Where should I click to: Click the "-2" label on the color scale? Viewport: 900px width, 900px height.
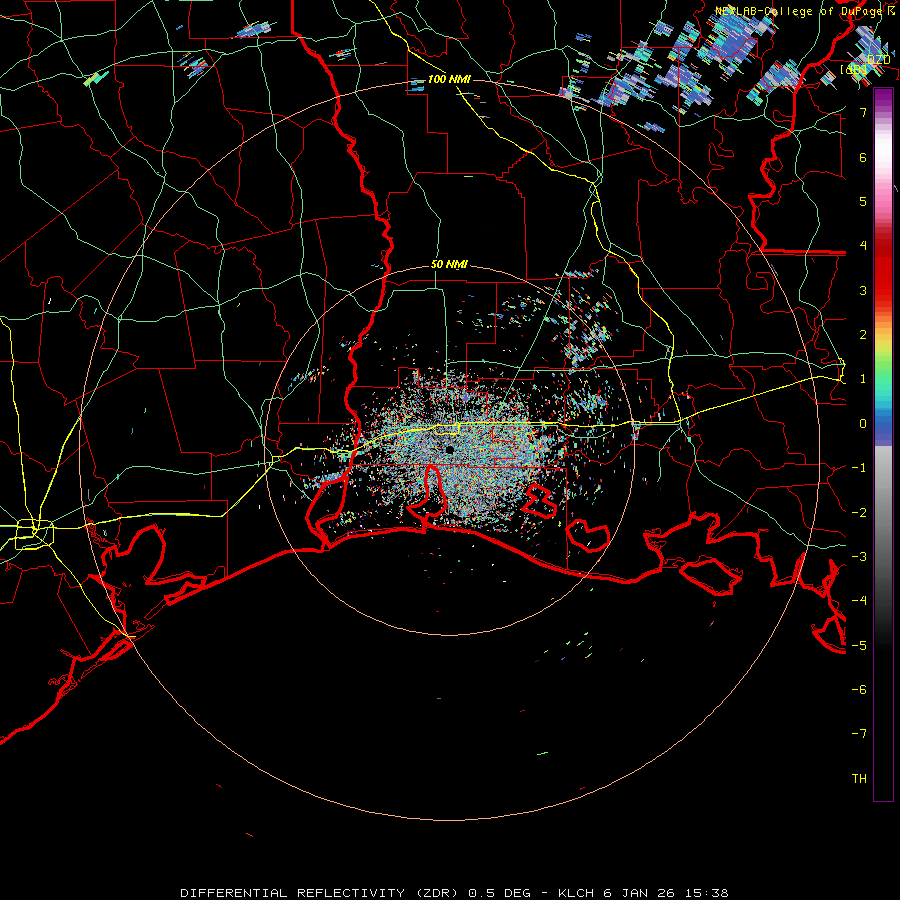(x=859, y=512)
